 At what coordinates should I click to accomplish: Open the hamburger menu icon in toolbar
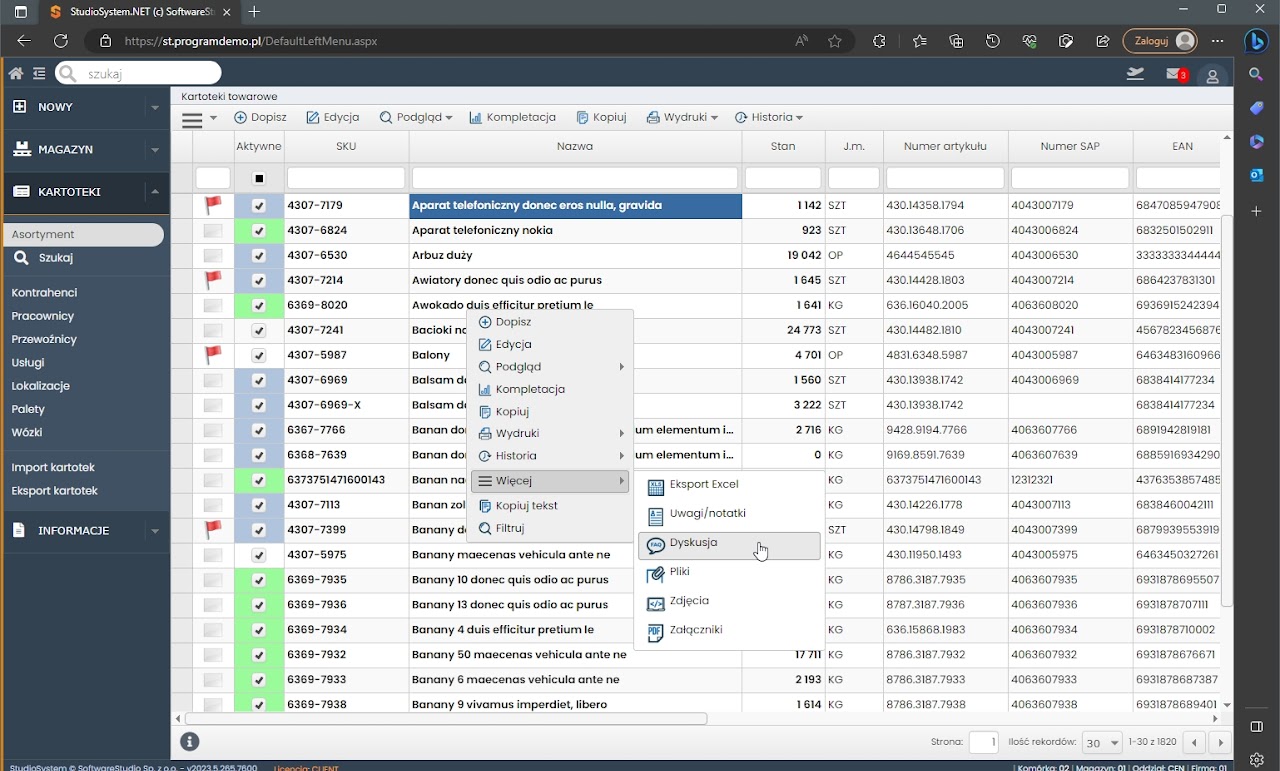point(192,119)
